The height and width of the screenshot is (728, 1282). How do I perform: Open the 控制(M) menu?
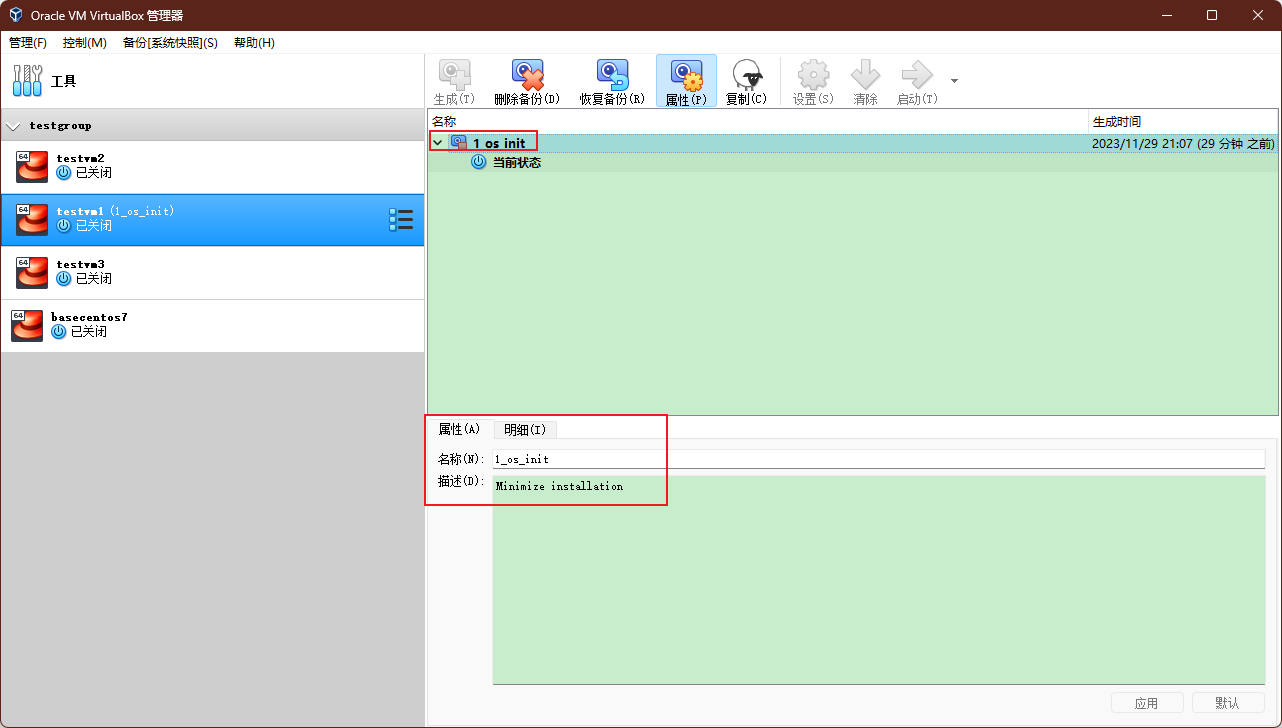(x=85, y=43)
